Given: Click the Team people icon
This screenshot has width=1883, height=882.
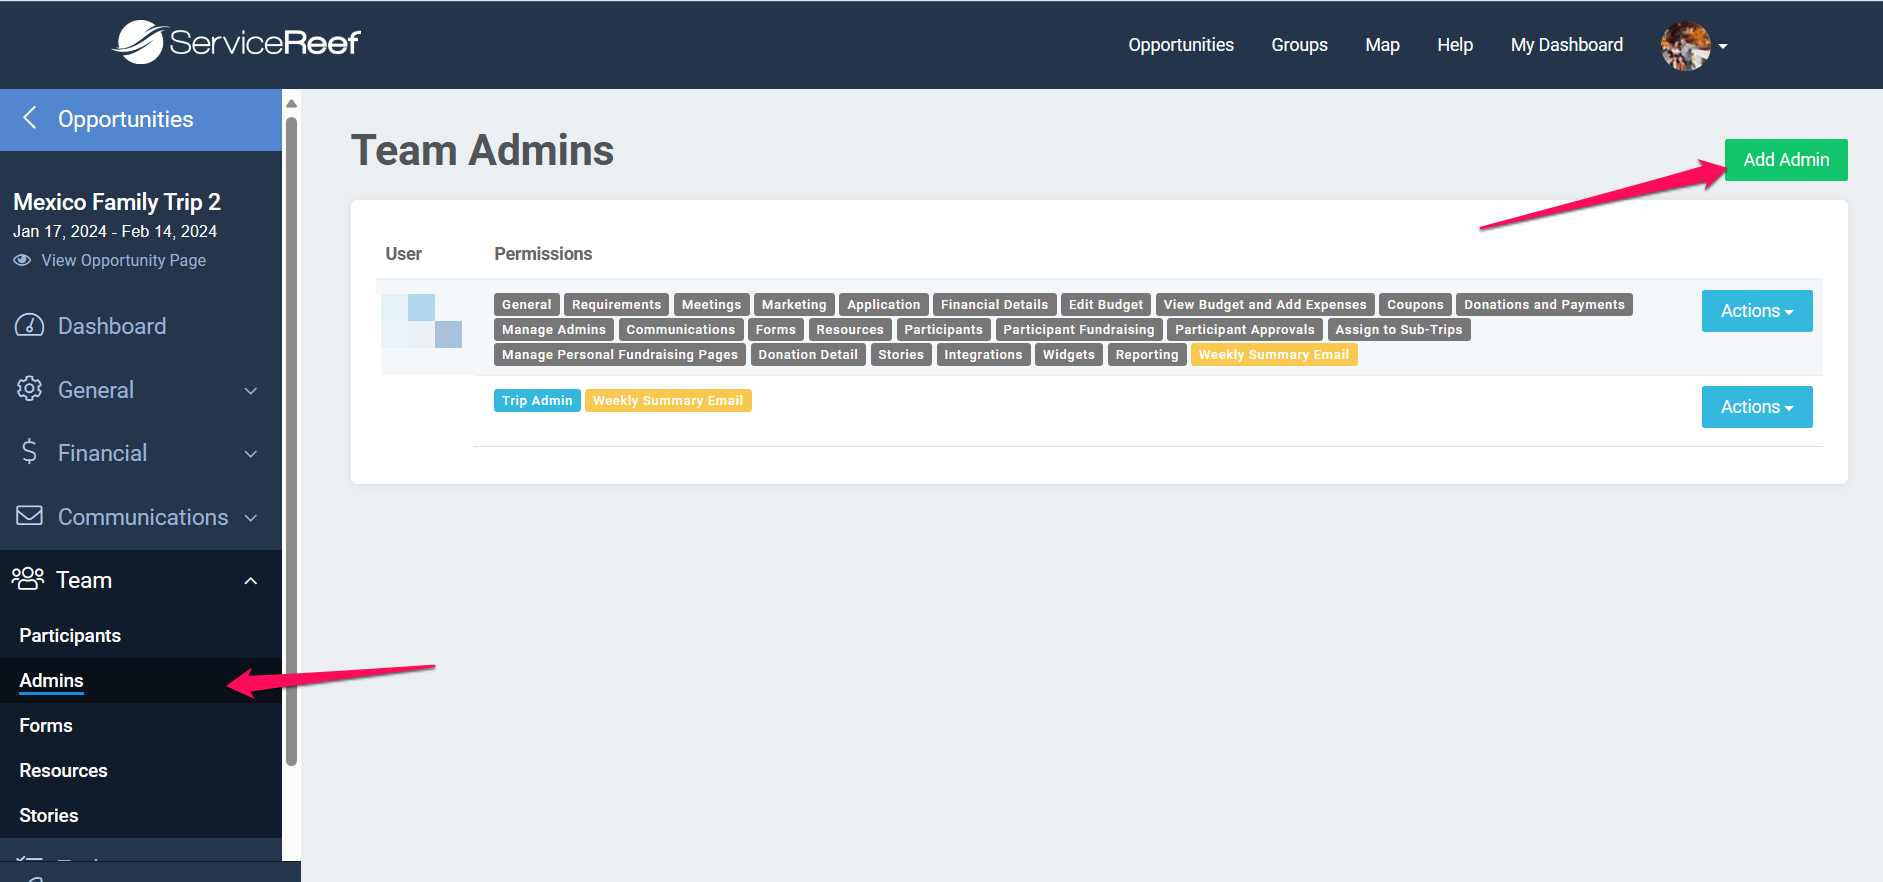Looking at the screenshot, I should [x=27, y=579].
